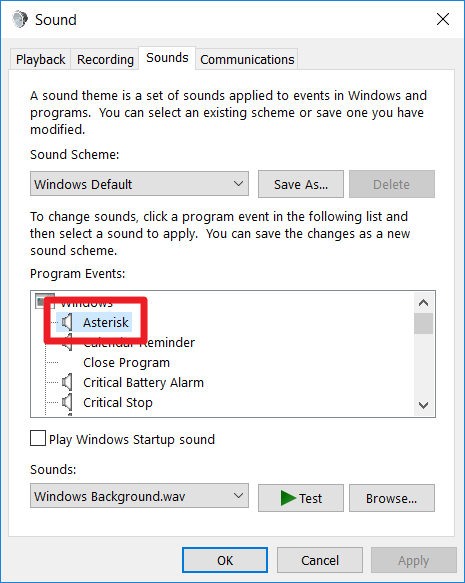The height and width of the screenshot is (583, 465).
Task: Click the speaker icon beside Critical Battery Alarm
Action: click(x=67, y=382)
